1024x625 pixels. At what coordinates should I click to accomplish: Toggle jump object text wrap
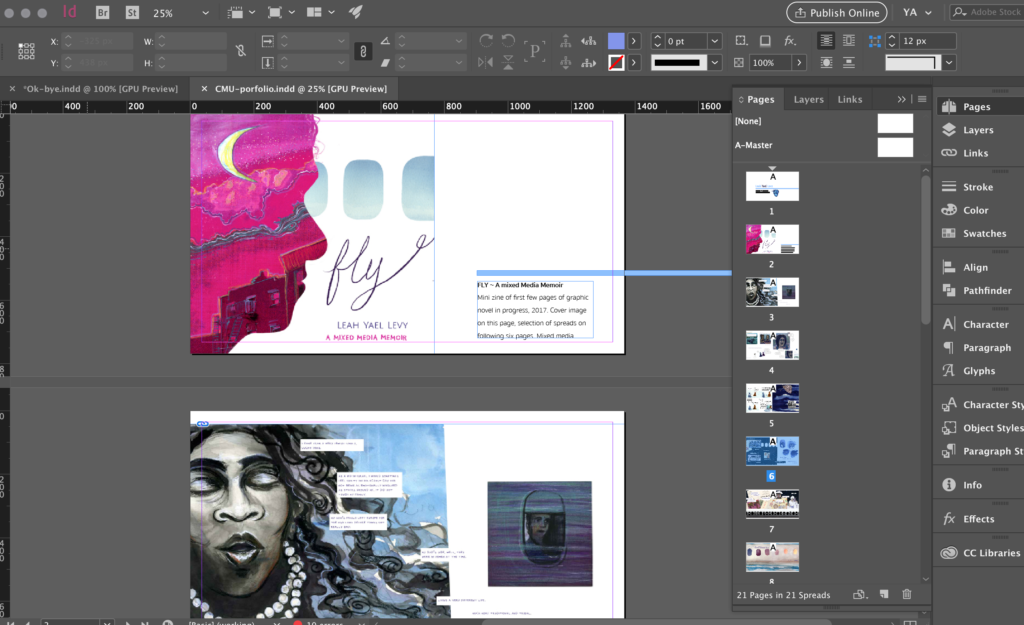[x=848, y=63]
